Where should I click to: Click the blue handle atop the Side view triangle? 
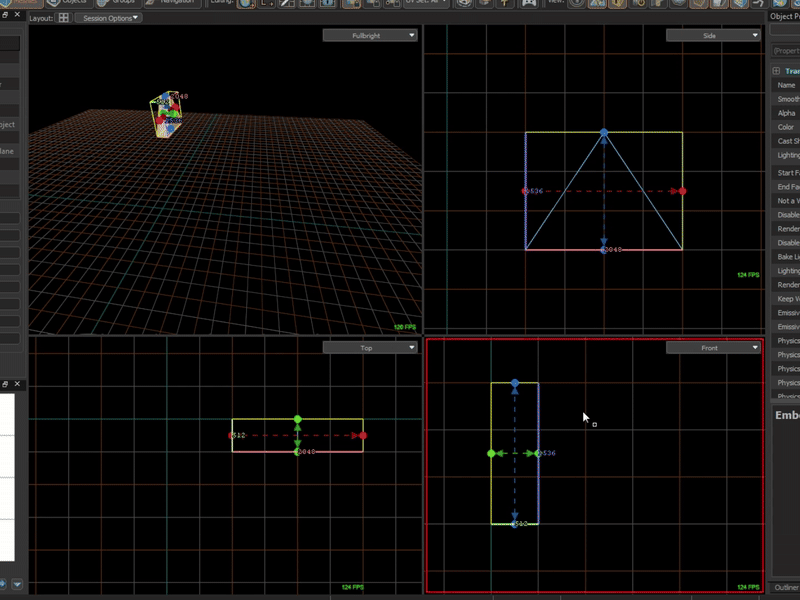604,133
